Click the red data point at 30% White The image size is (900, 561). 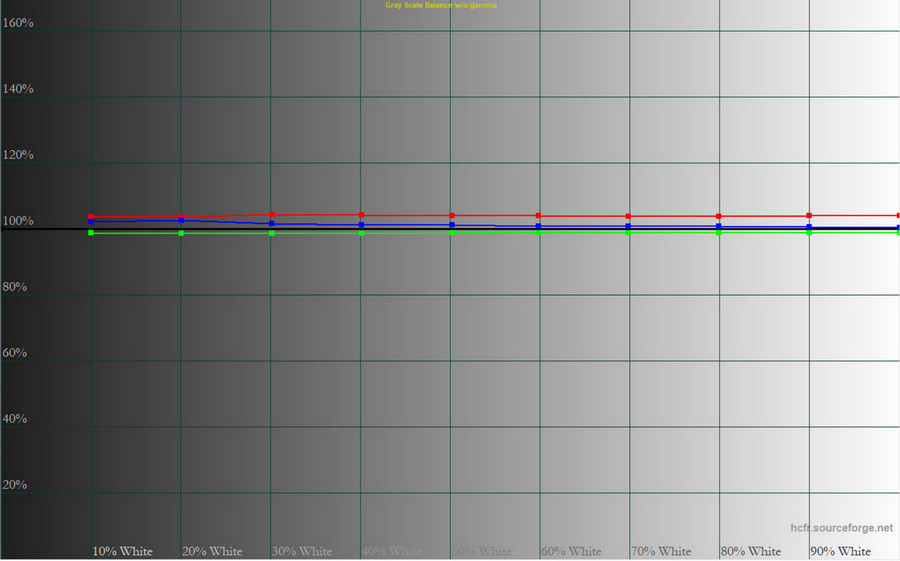point(271,215)
